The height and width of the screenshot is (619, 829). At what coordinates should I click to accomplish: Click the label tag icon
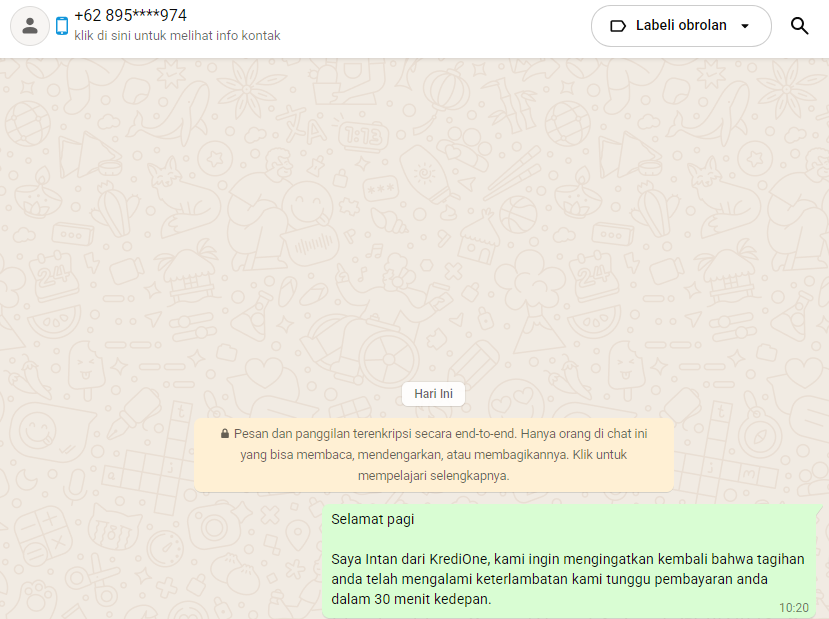(x=618, y=26)
